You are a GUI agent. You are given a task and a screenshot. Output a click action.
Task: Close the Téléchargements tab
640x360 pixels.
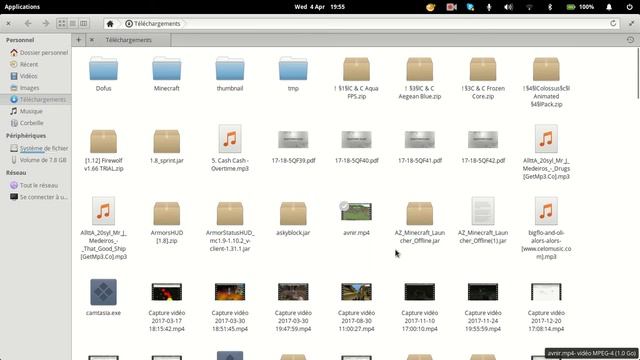click(x=92, y=40)
